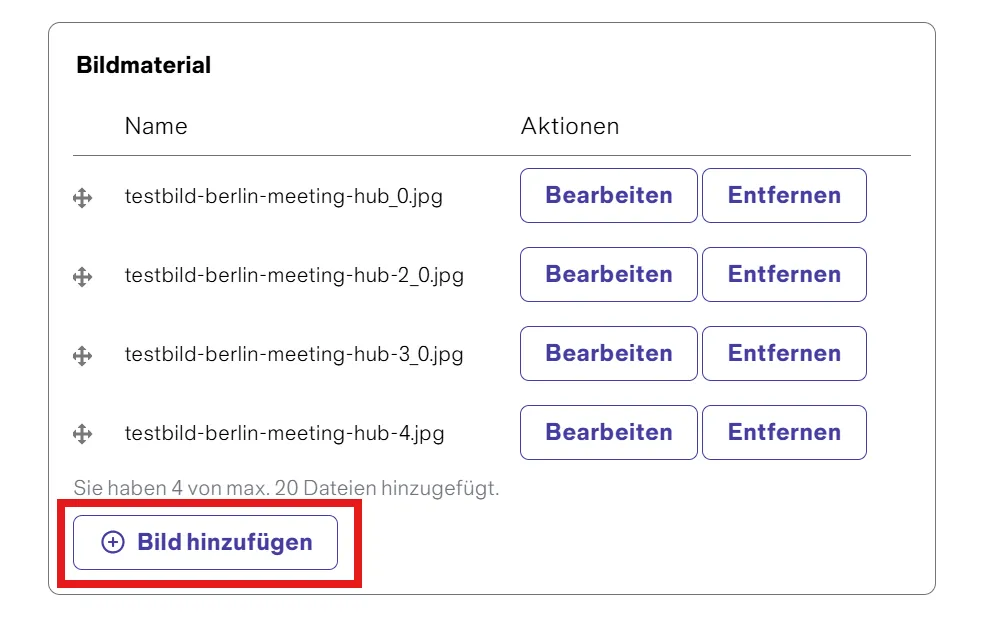
Task: Delete testbild-berlin-meeting-hub-3_0.jpg with Entfernen
Action: 784,353
